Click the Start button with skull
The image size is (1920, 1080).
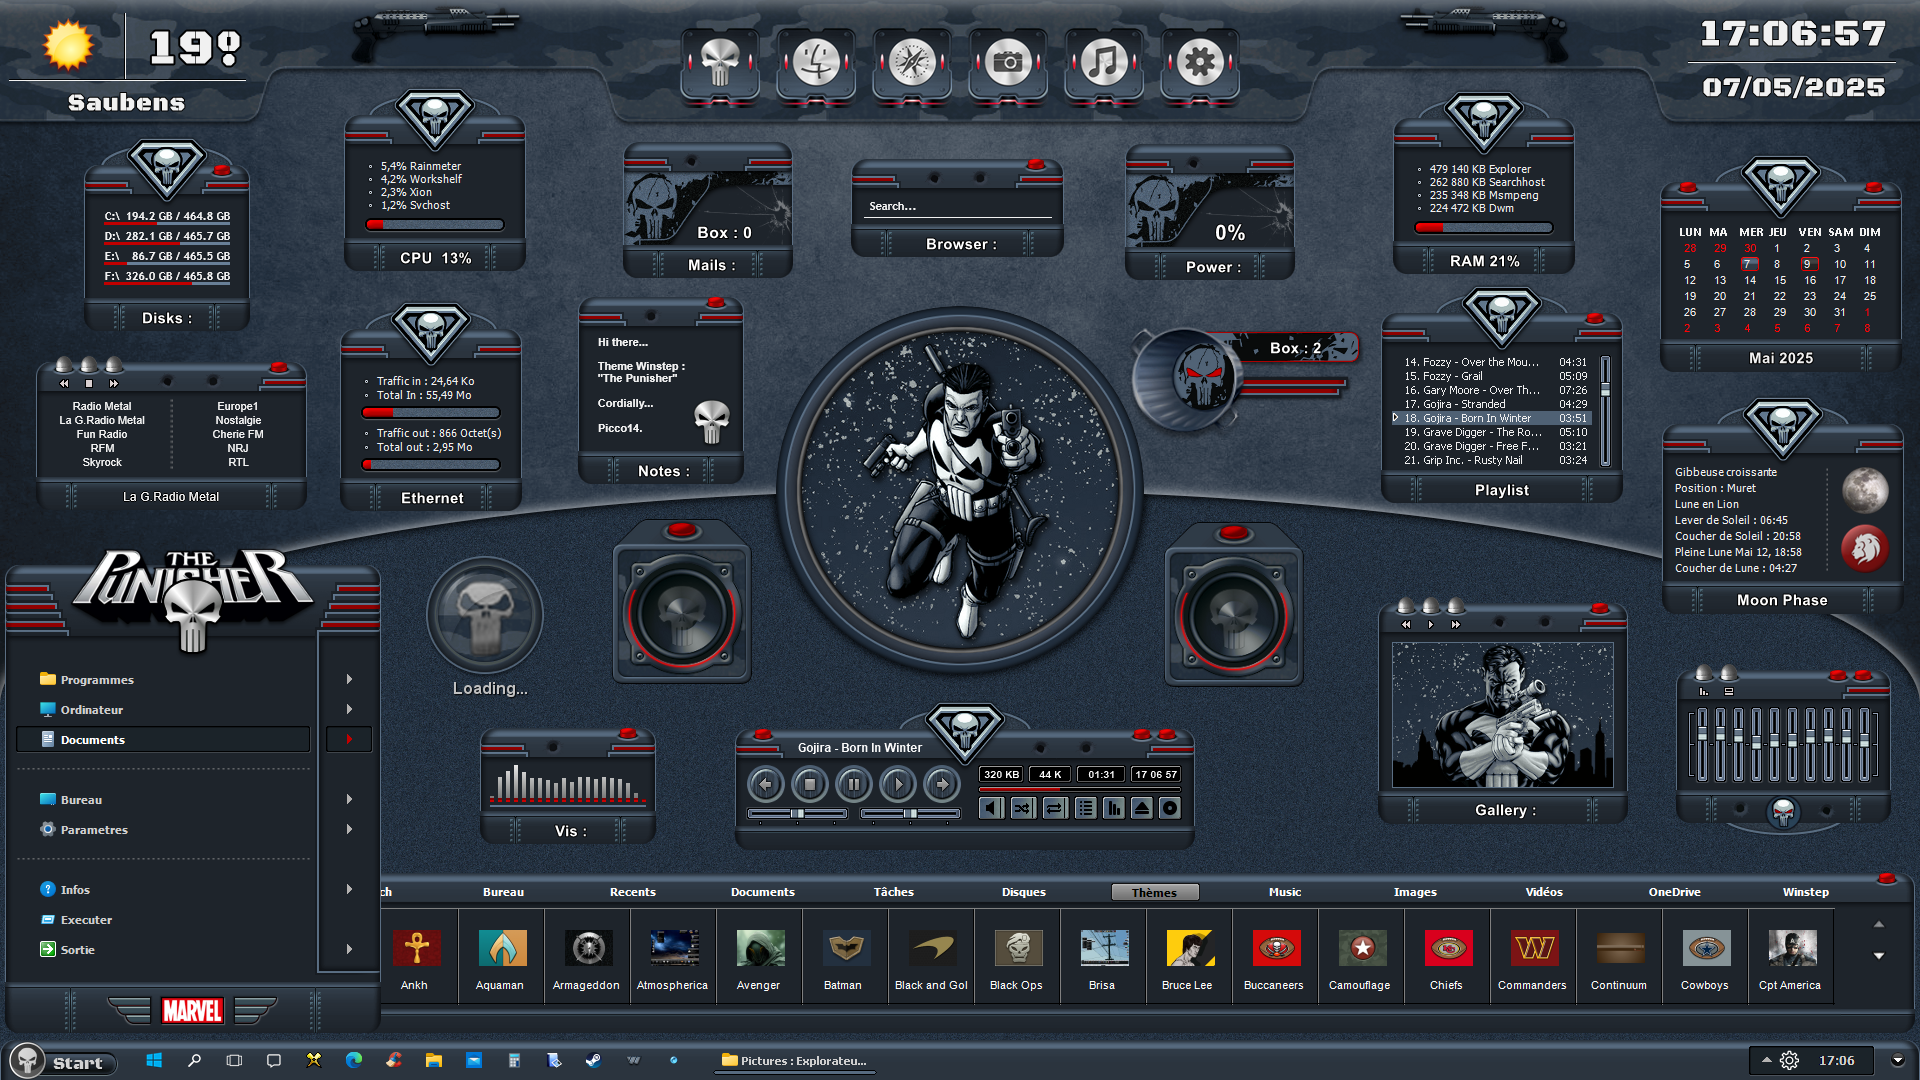click(62, 1062)
